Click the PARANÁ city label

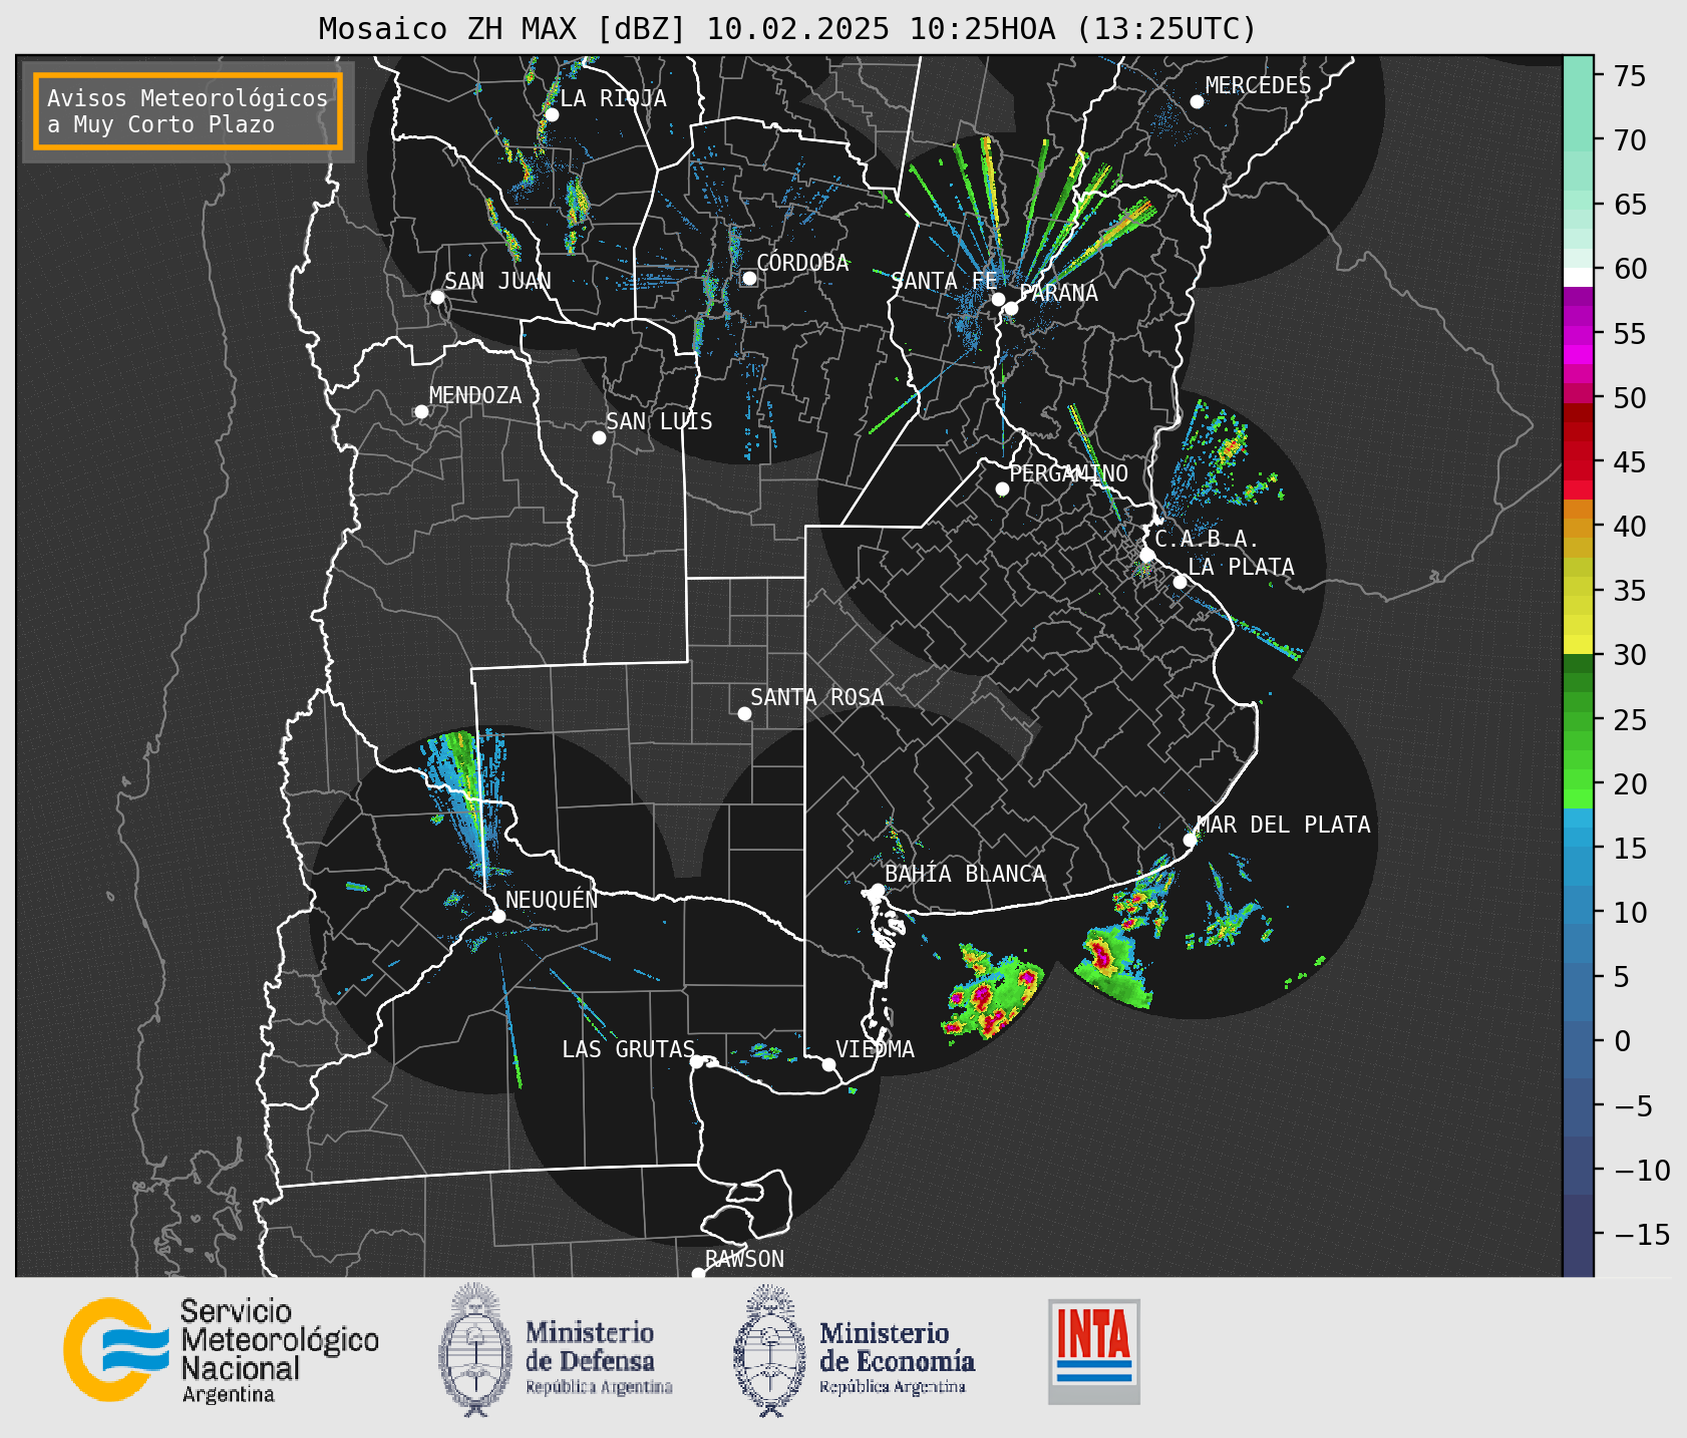pyautogui.click(x=1058, y=293)
